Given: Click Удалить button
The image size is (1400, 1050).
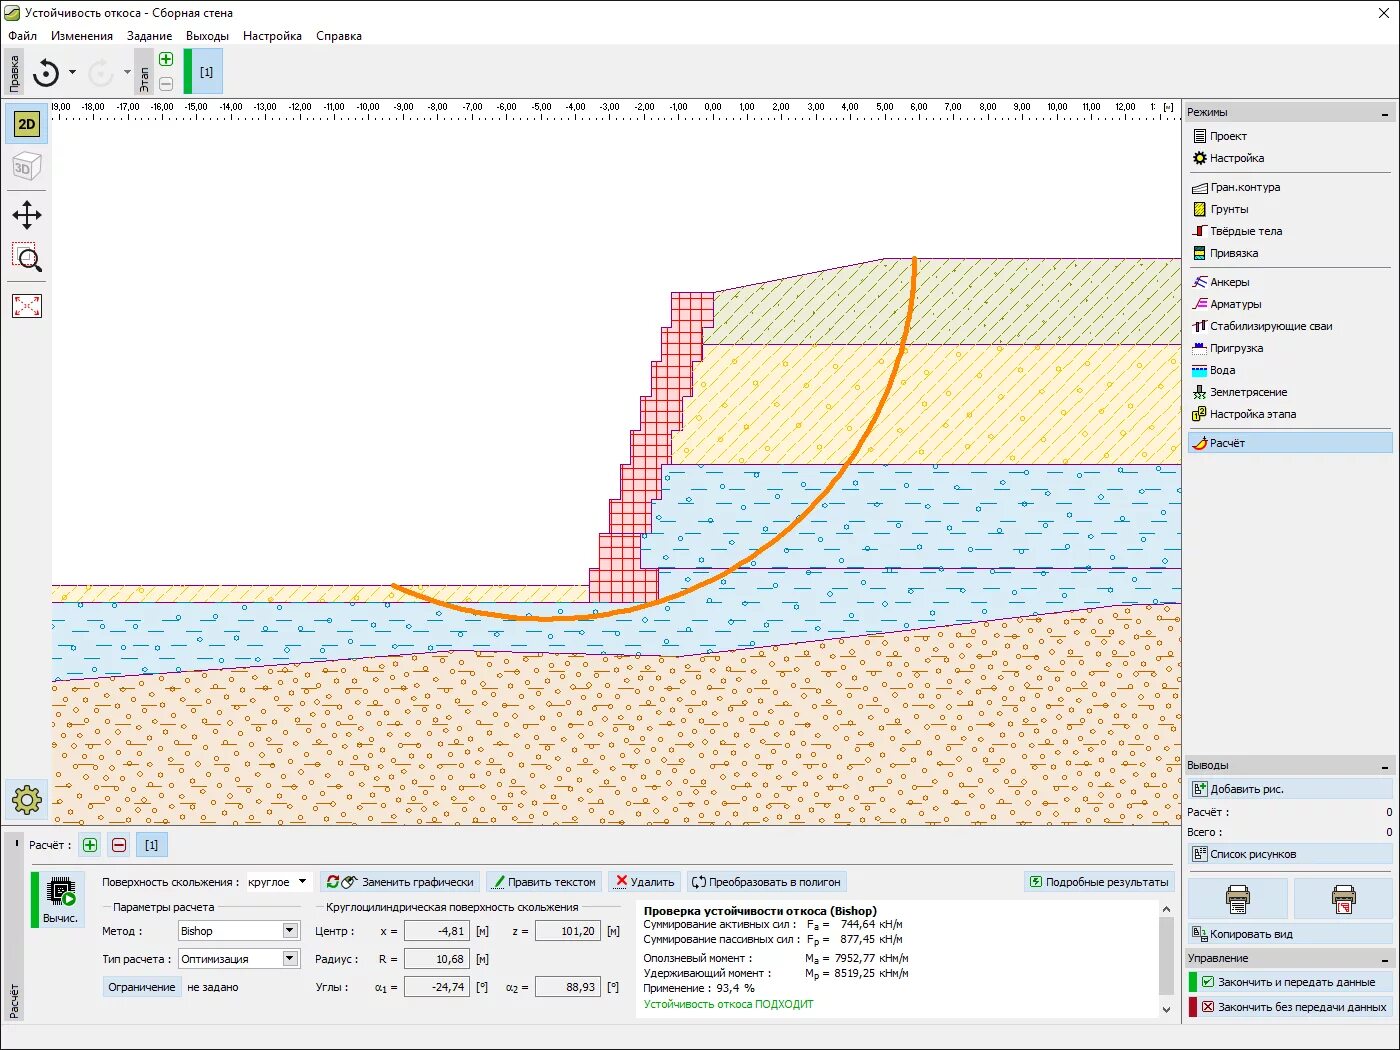Looking at the screenshot, I should pos(645,882).
